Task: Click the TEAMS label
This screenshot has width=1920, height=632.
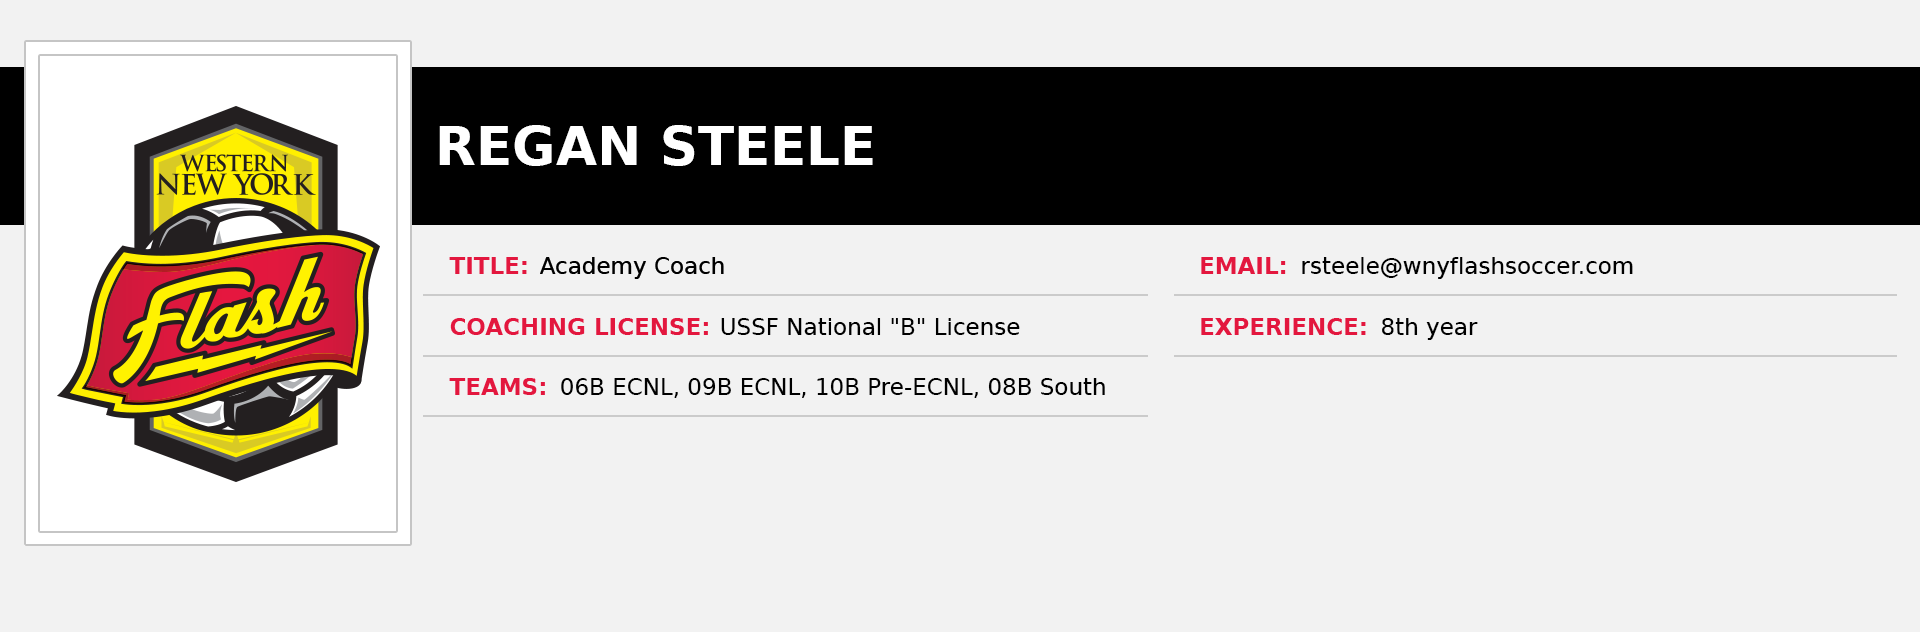Action: 498,388
